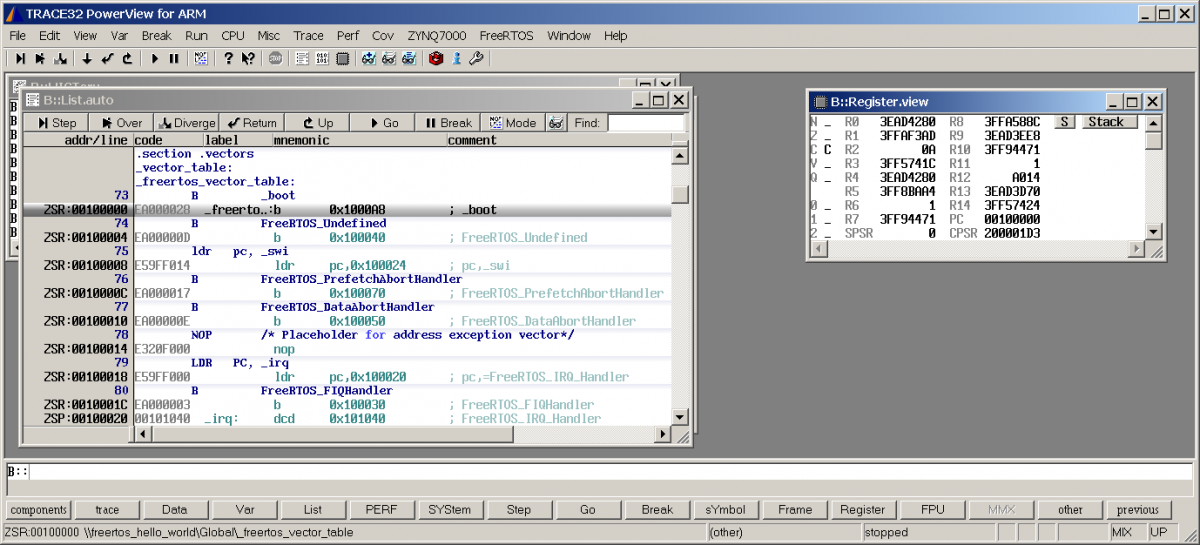Viewport: 1200px width, 545px height.
Task: Click the single step icon in main toolbar
Action: 19,59
